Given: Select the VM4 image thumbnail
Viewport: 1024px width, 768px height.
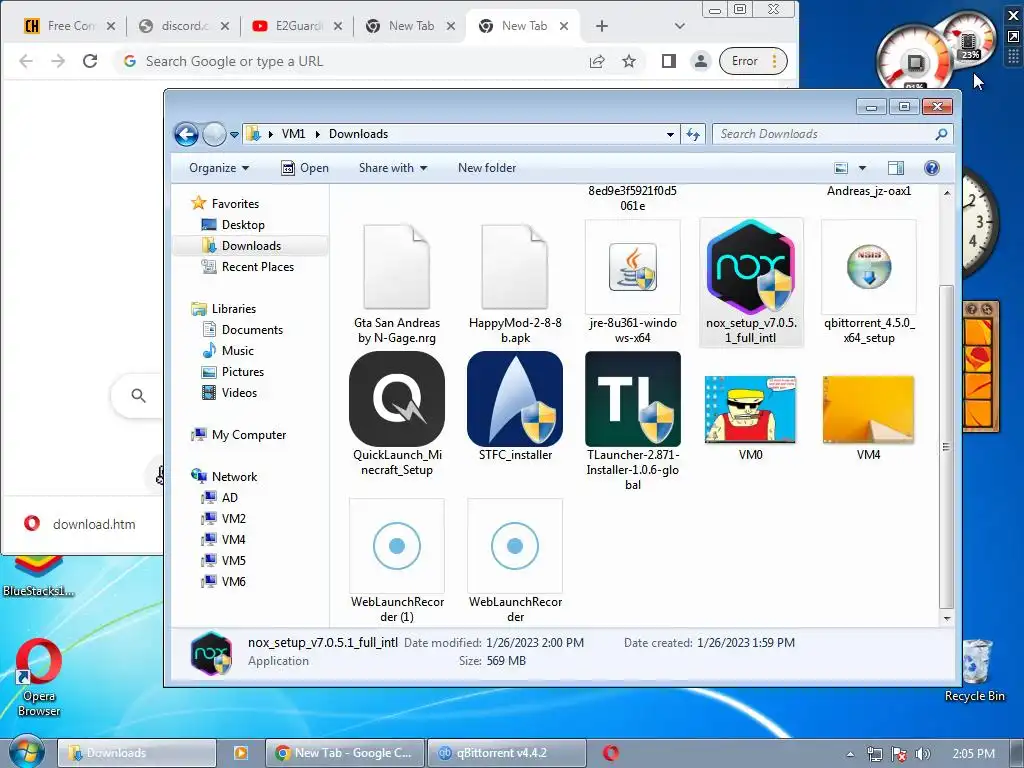Looking at the screenshot, I should (869, 418).
